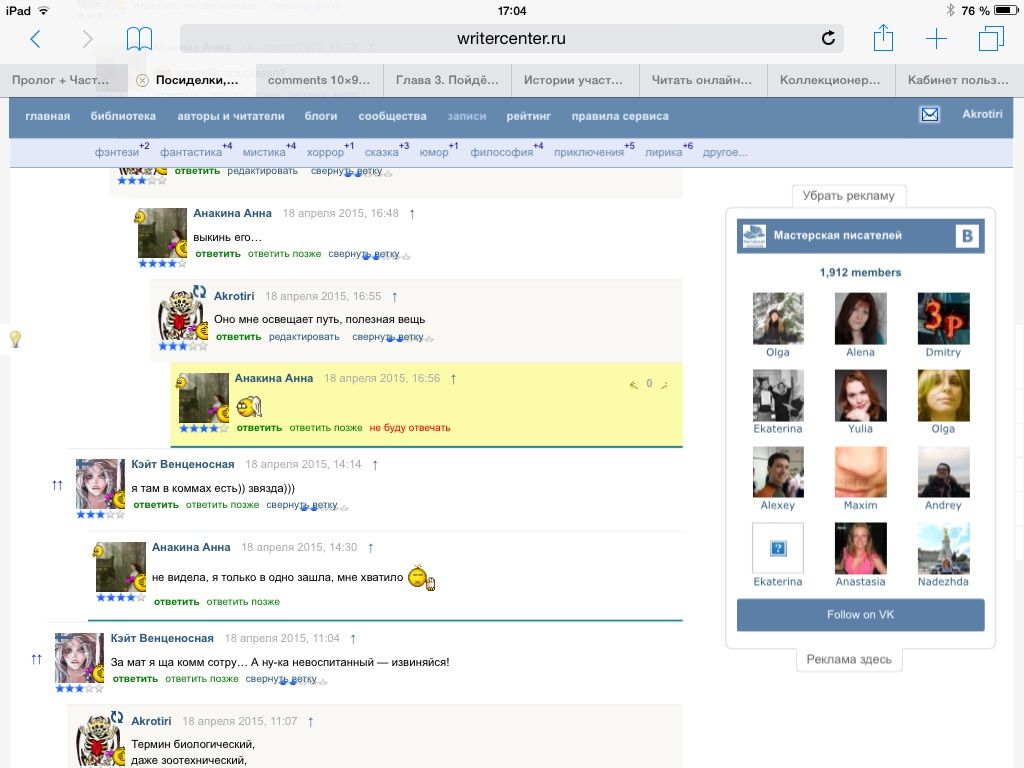
Task: Choose не буду отвечать on highlighted comment
Action: pyautogui.click(x=410, y=428)
